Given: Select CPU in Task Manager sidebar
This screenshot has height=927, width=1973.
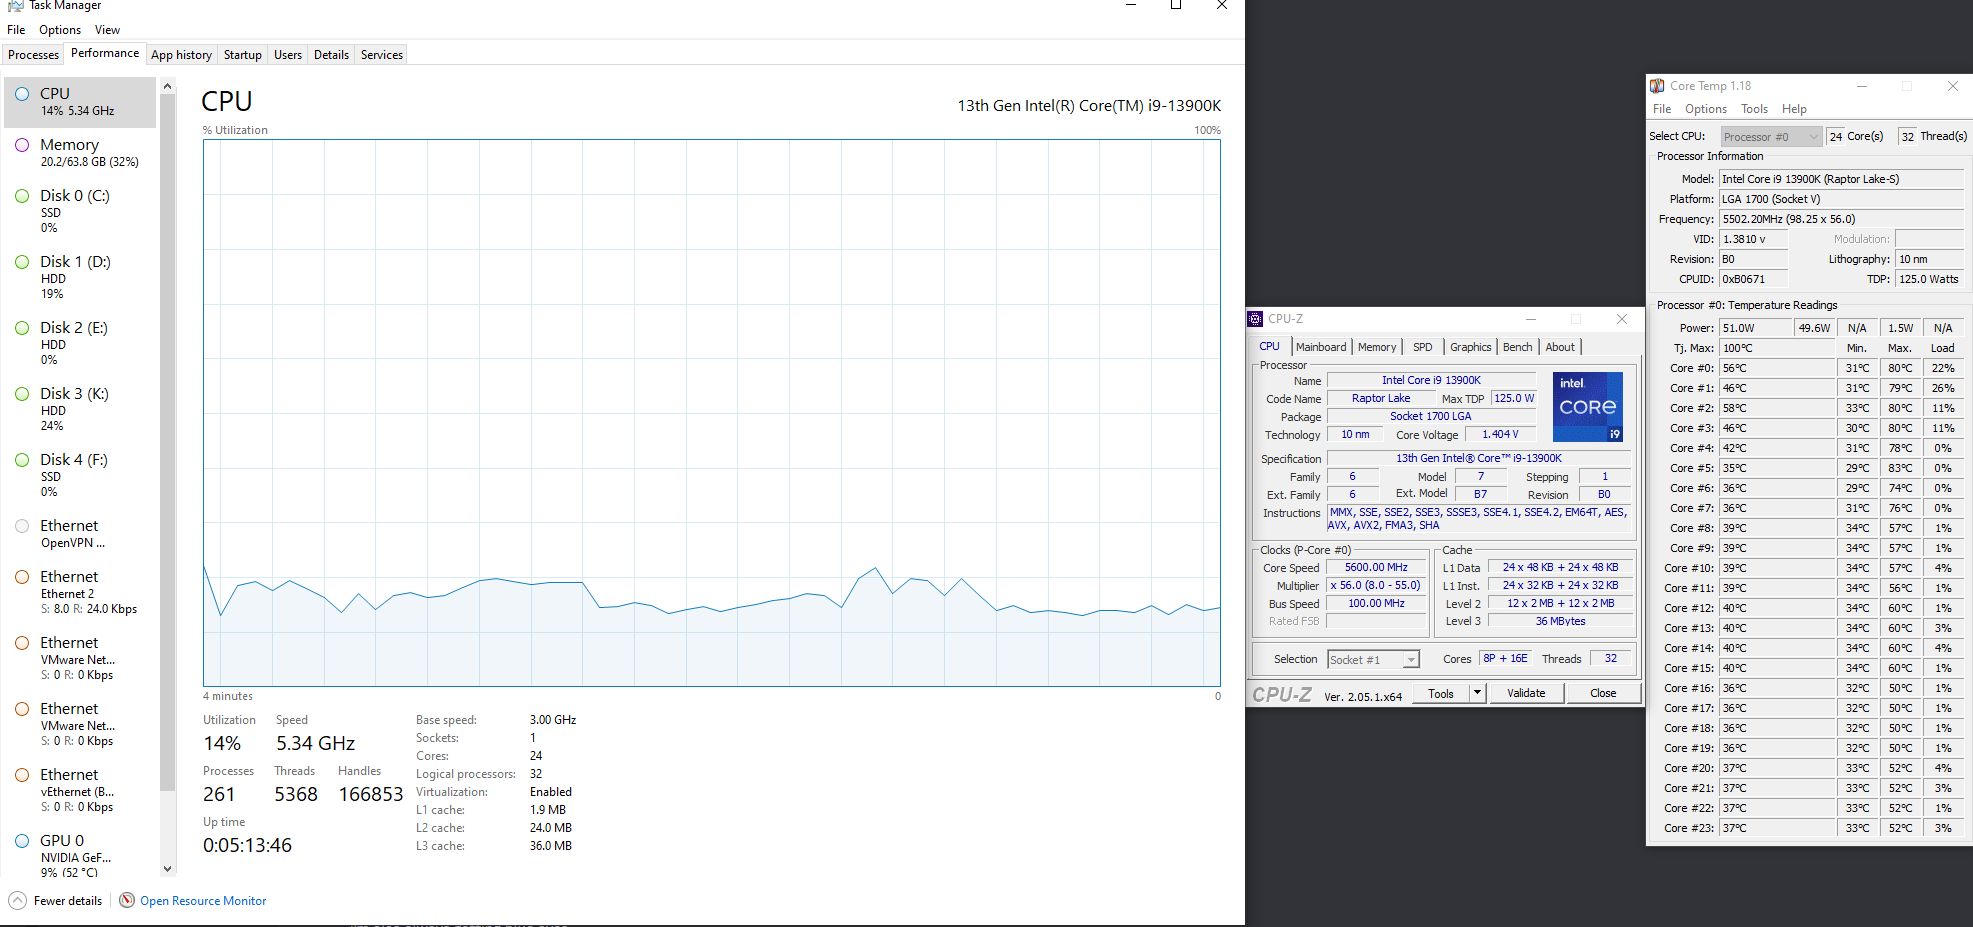Looking at the screenshot, I should (x=80, y=102).
